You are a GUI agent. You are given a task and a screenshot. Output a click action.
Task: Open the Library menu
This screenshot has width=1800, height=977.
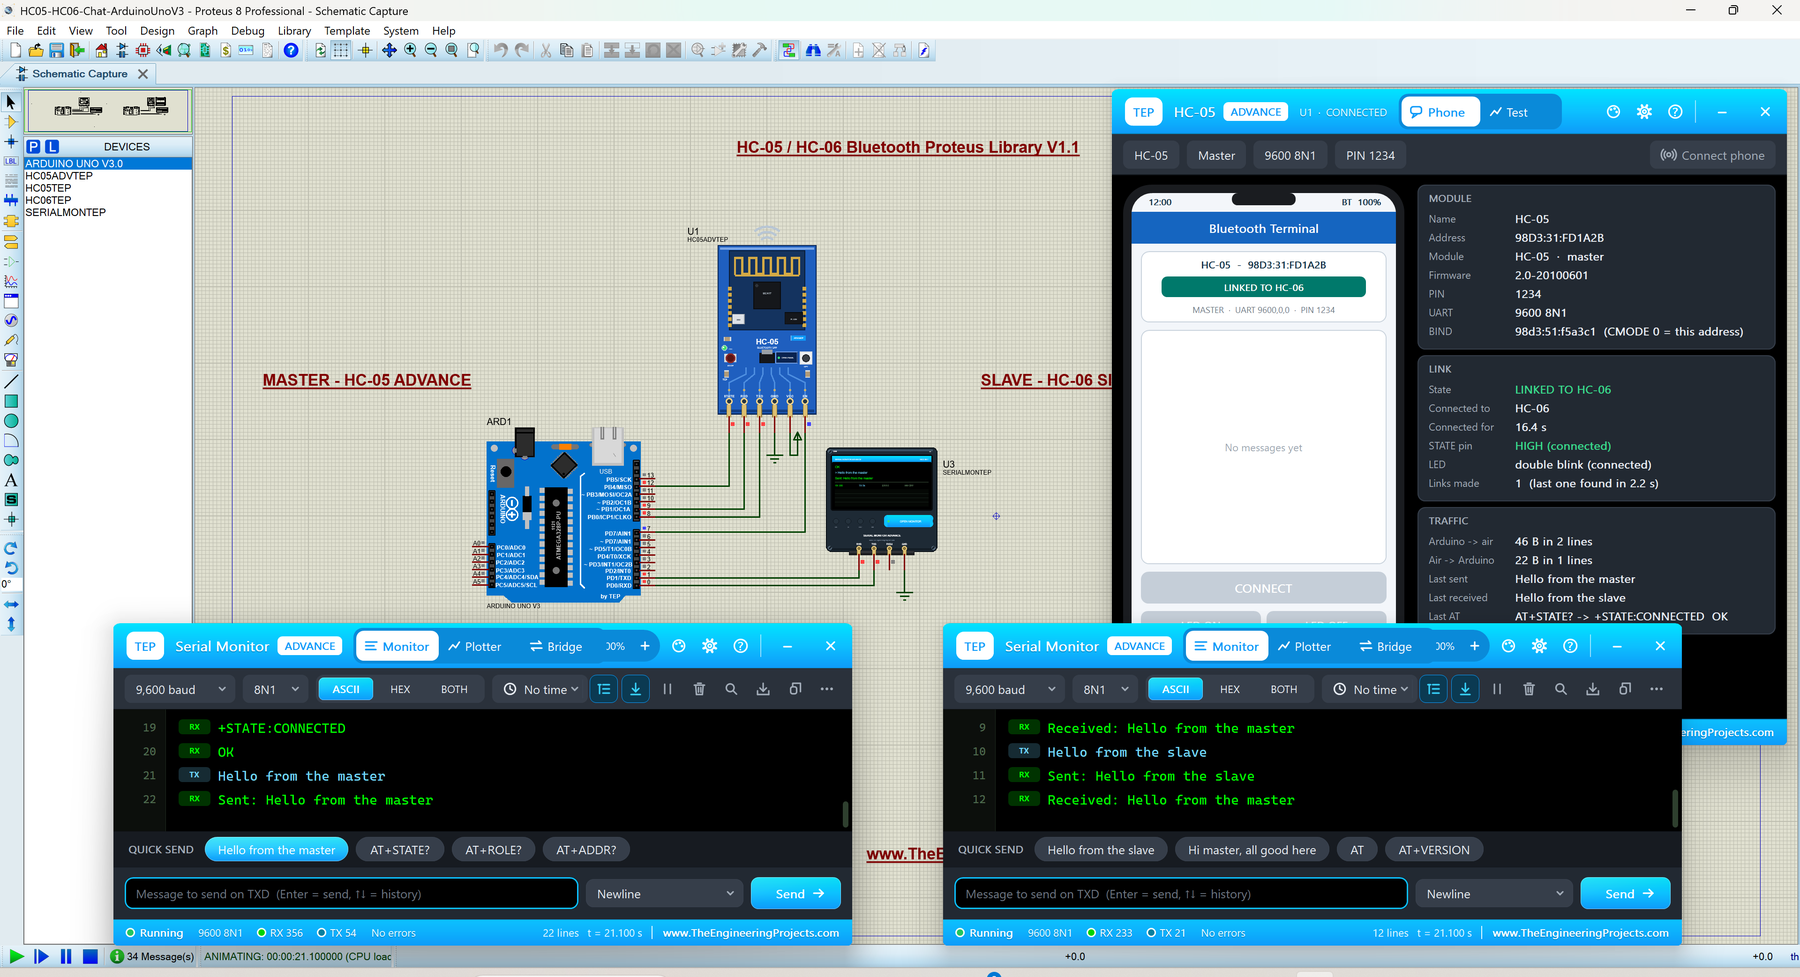tap(294, 31)
